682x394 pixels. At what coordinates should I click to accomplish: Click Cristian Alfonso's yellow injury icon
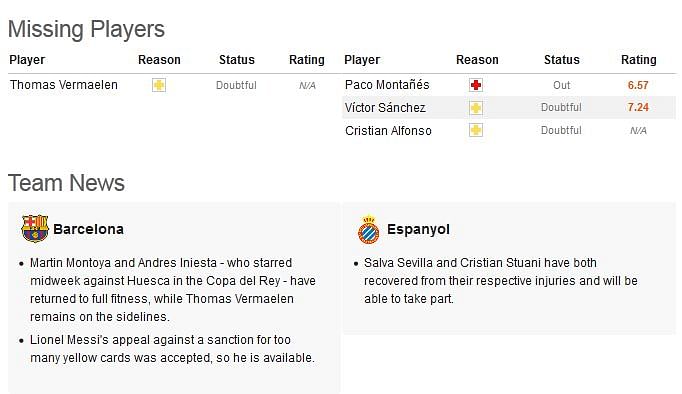[476, 130]
